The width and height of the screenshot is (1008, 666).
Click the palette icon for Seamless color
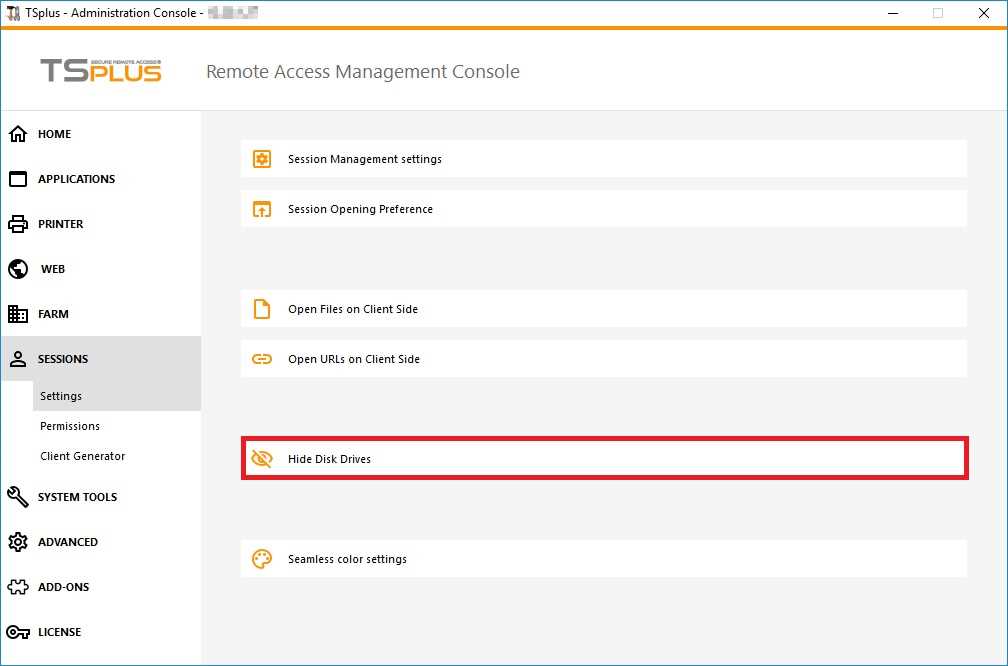point(262,559)
